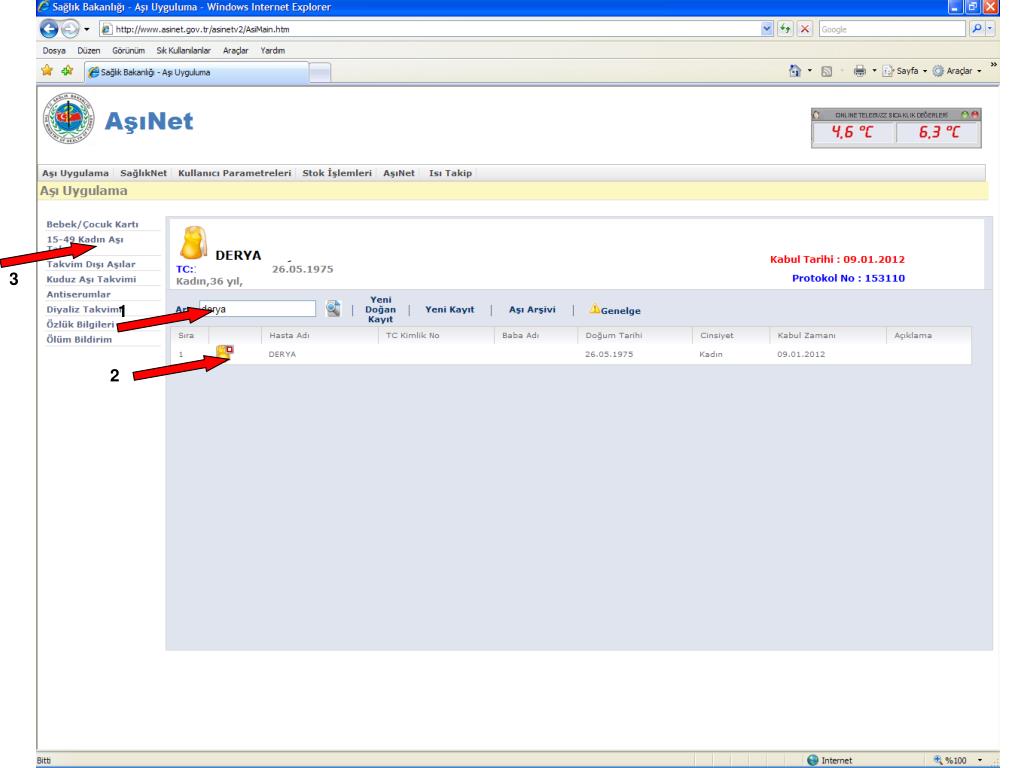Expand the address bar history dropdown

767,29
